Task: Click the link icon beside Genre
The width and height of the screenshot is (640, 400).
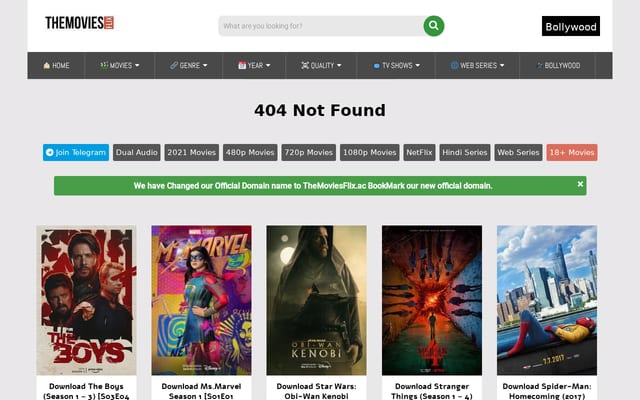Action: (174, 65)
